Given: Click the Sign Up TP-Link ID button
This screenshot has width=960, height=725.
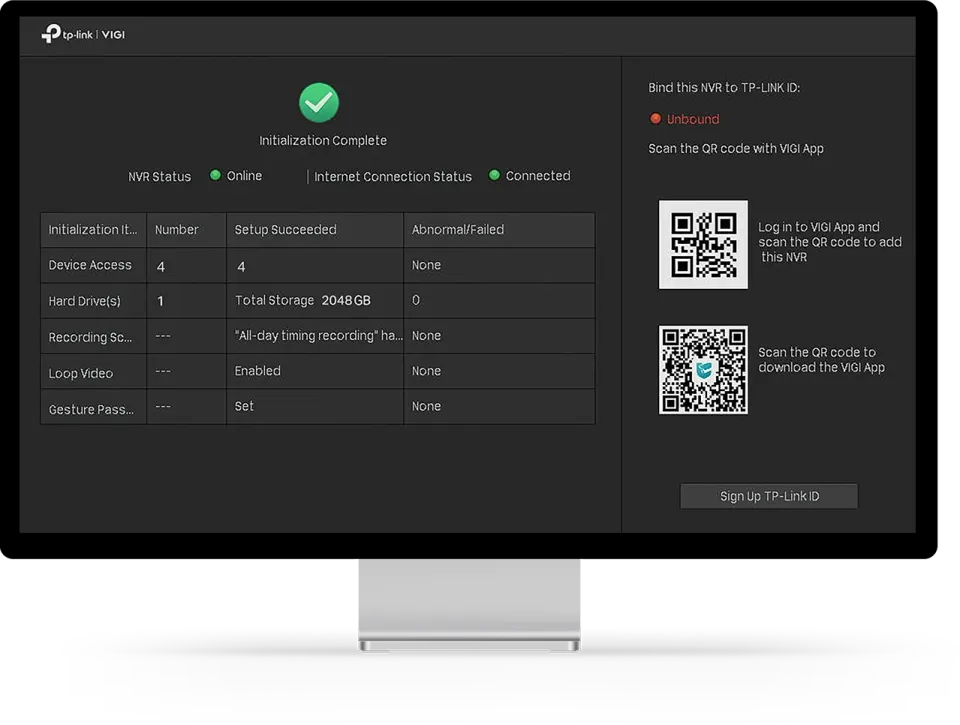Looking at the screenshot, I should 769,496.
